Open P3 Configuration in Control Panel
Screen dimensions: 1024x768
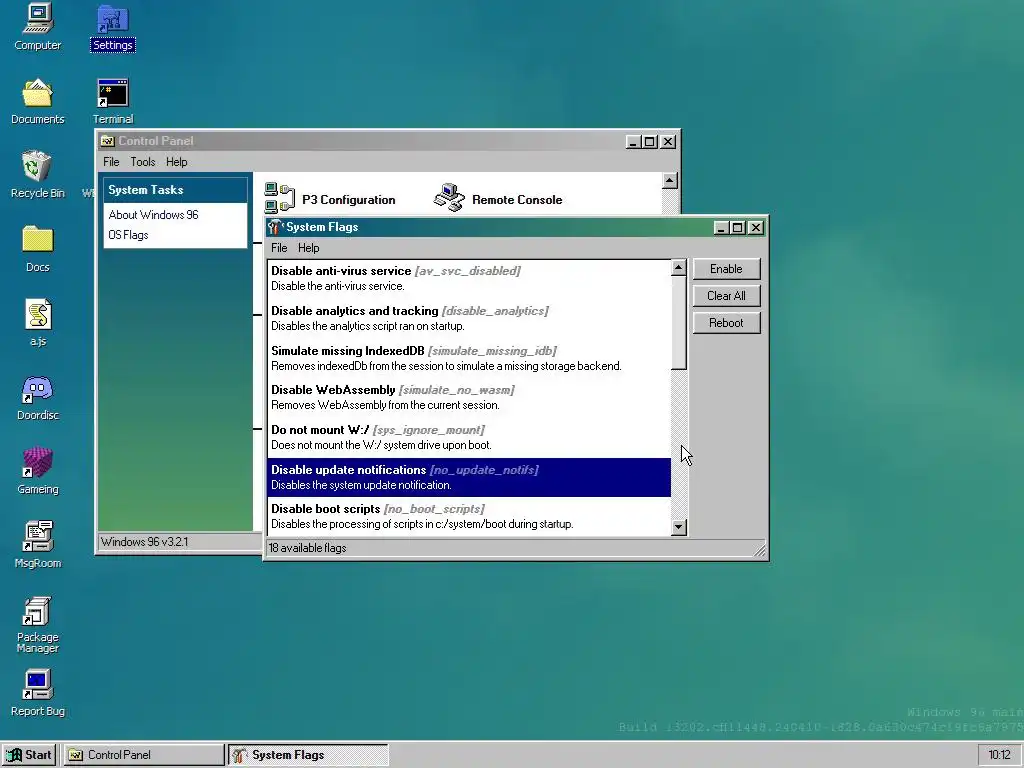click(x=330, y=199)
